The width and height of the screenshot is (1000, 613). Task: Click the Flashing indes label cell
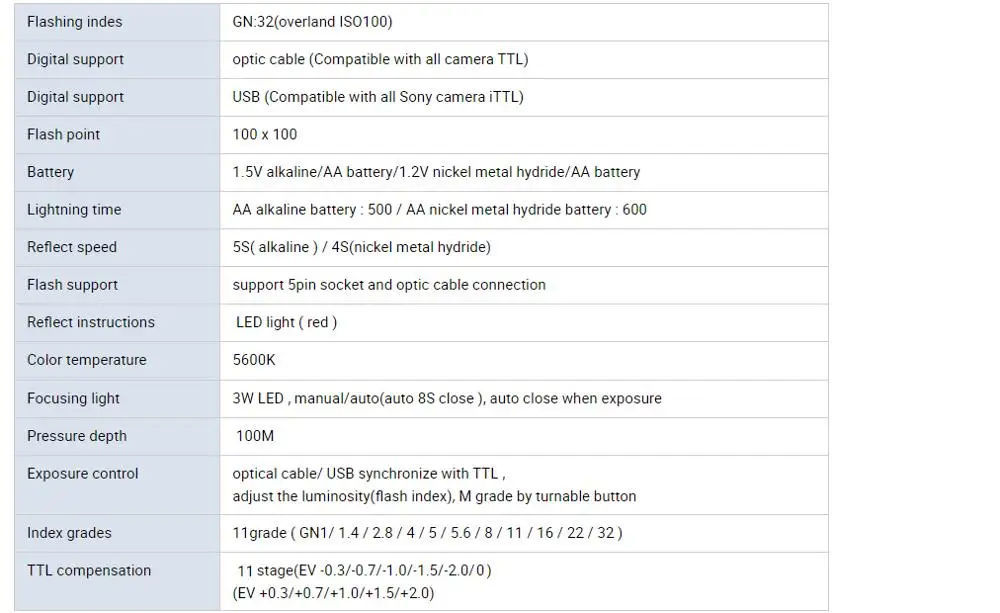click(117, 22)
